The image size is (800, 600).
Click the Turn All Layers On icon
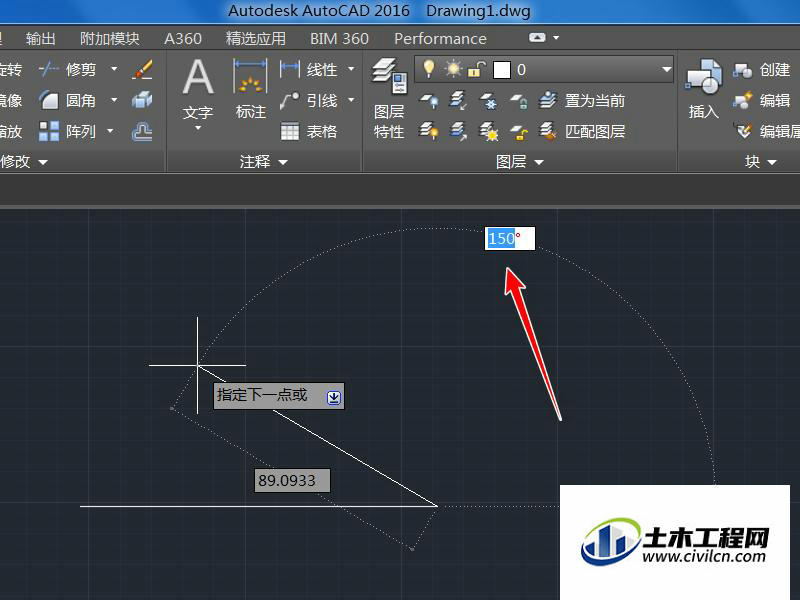tap(429, 132)
